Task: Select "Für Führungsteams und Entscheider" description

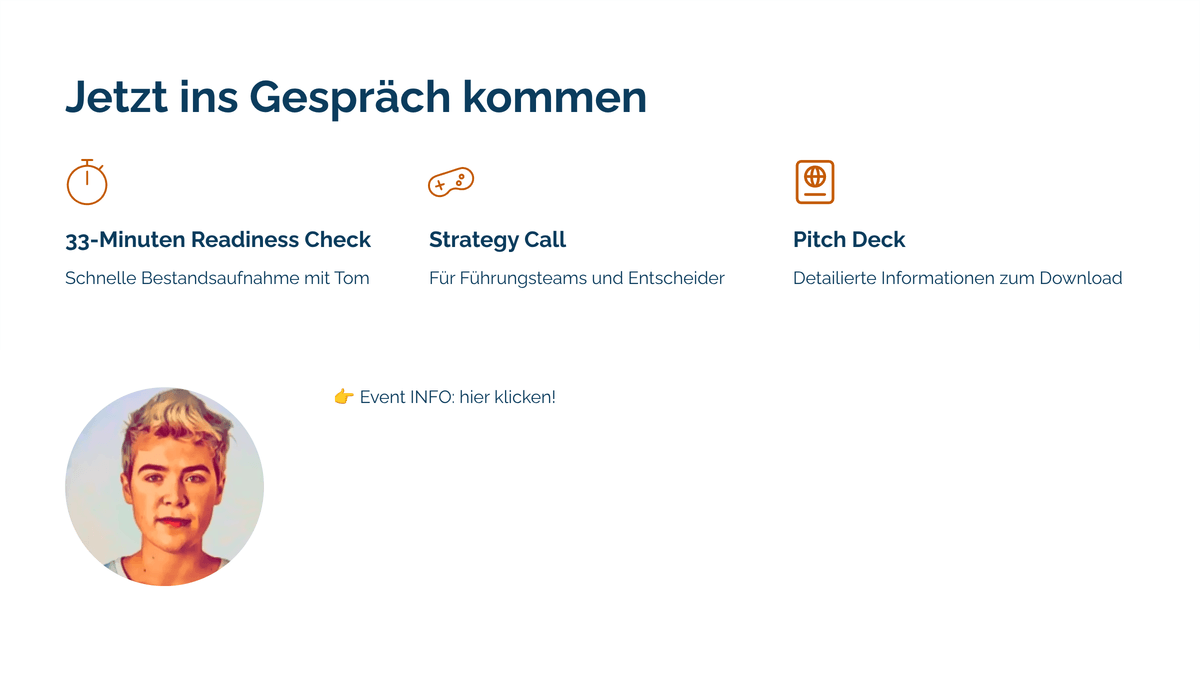Action: 576,278
